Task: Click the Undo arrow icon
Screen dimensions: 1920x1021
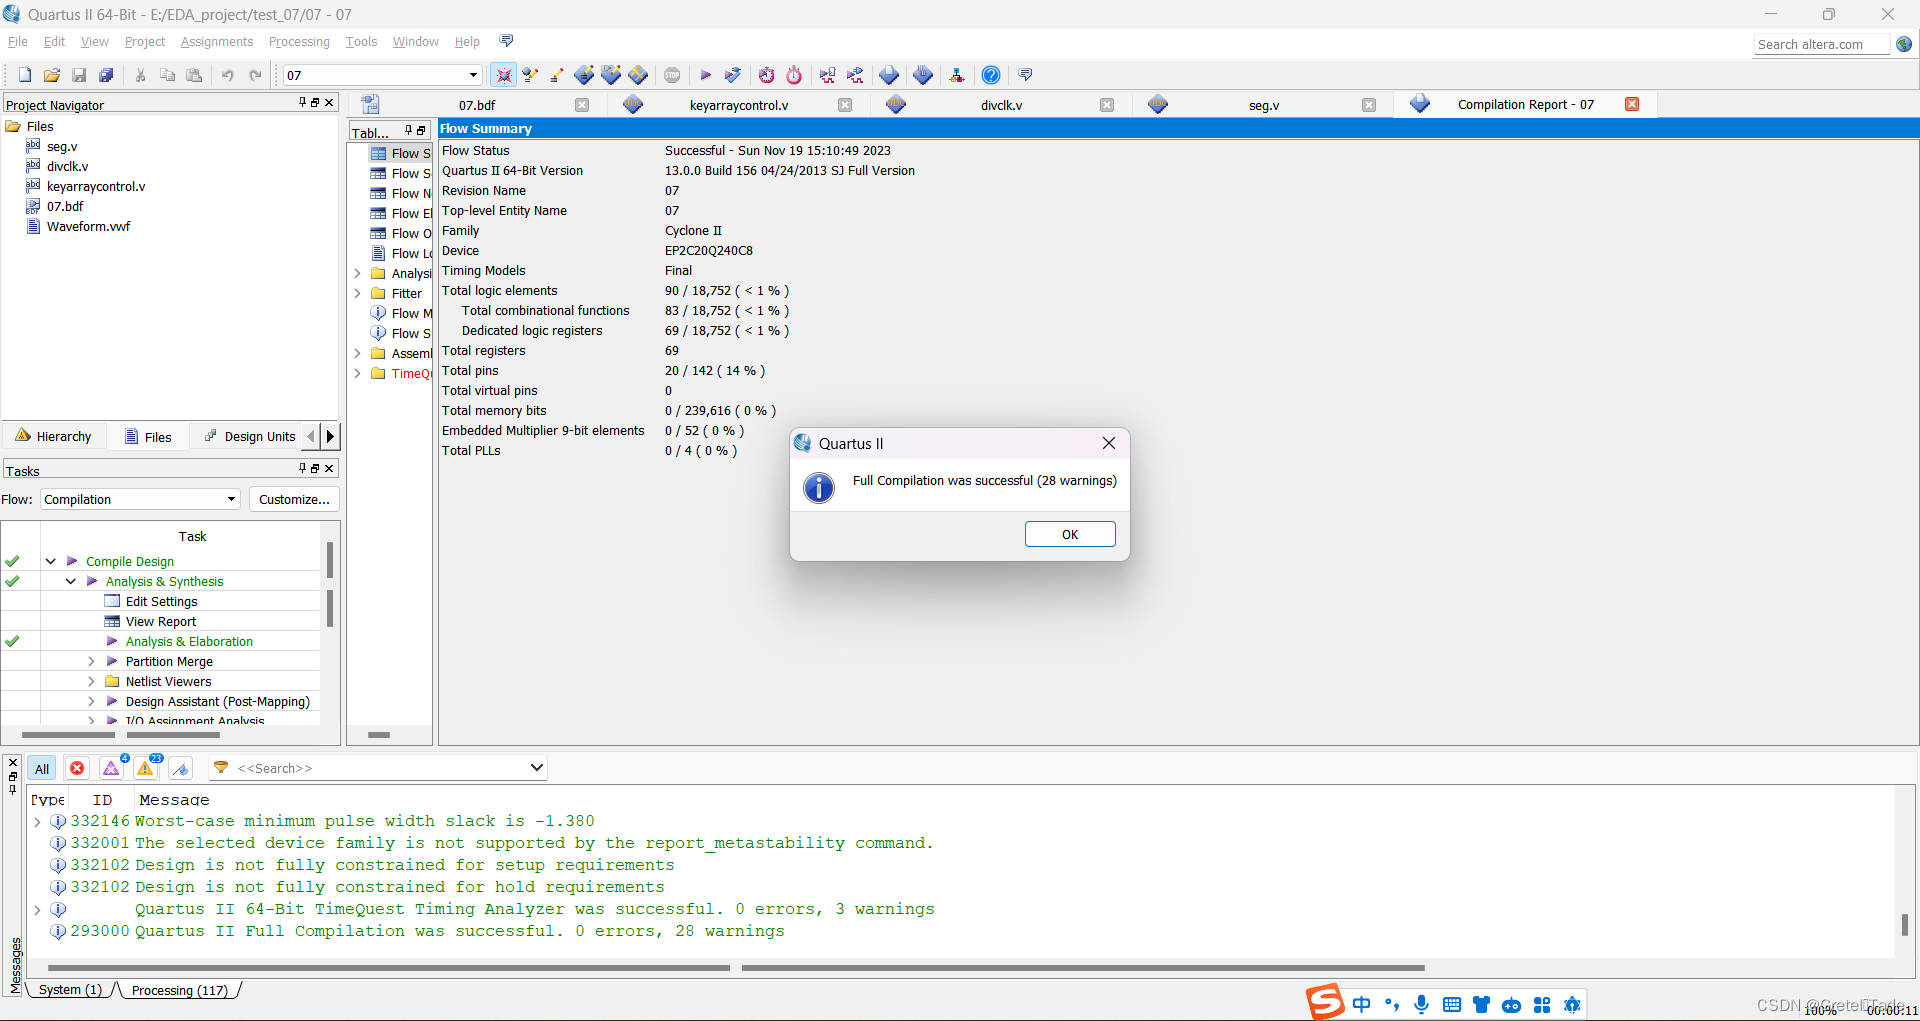Action: [228, 75]
